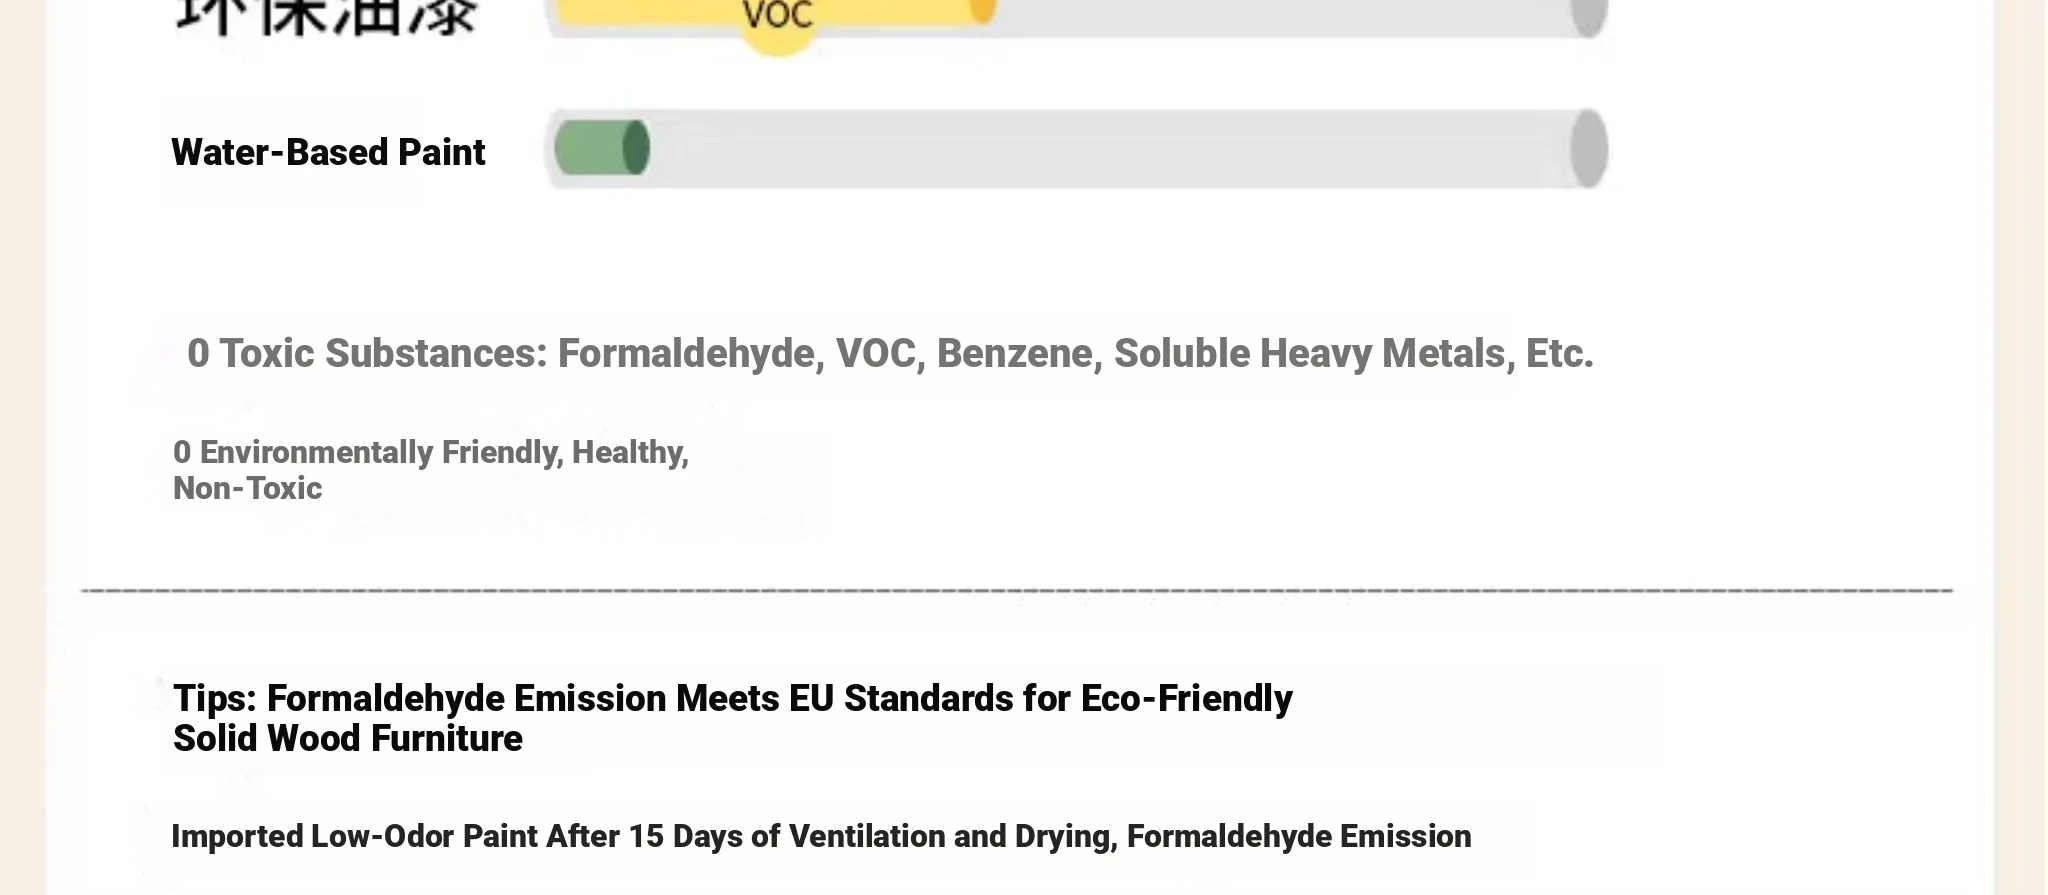Click the empty gray track of the Water-Based Paint bar

click(x=1100, y=148)
